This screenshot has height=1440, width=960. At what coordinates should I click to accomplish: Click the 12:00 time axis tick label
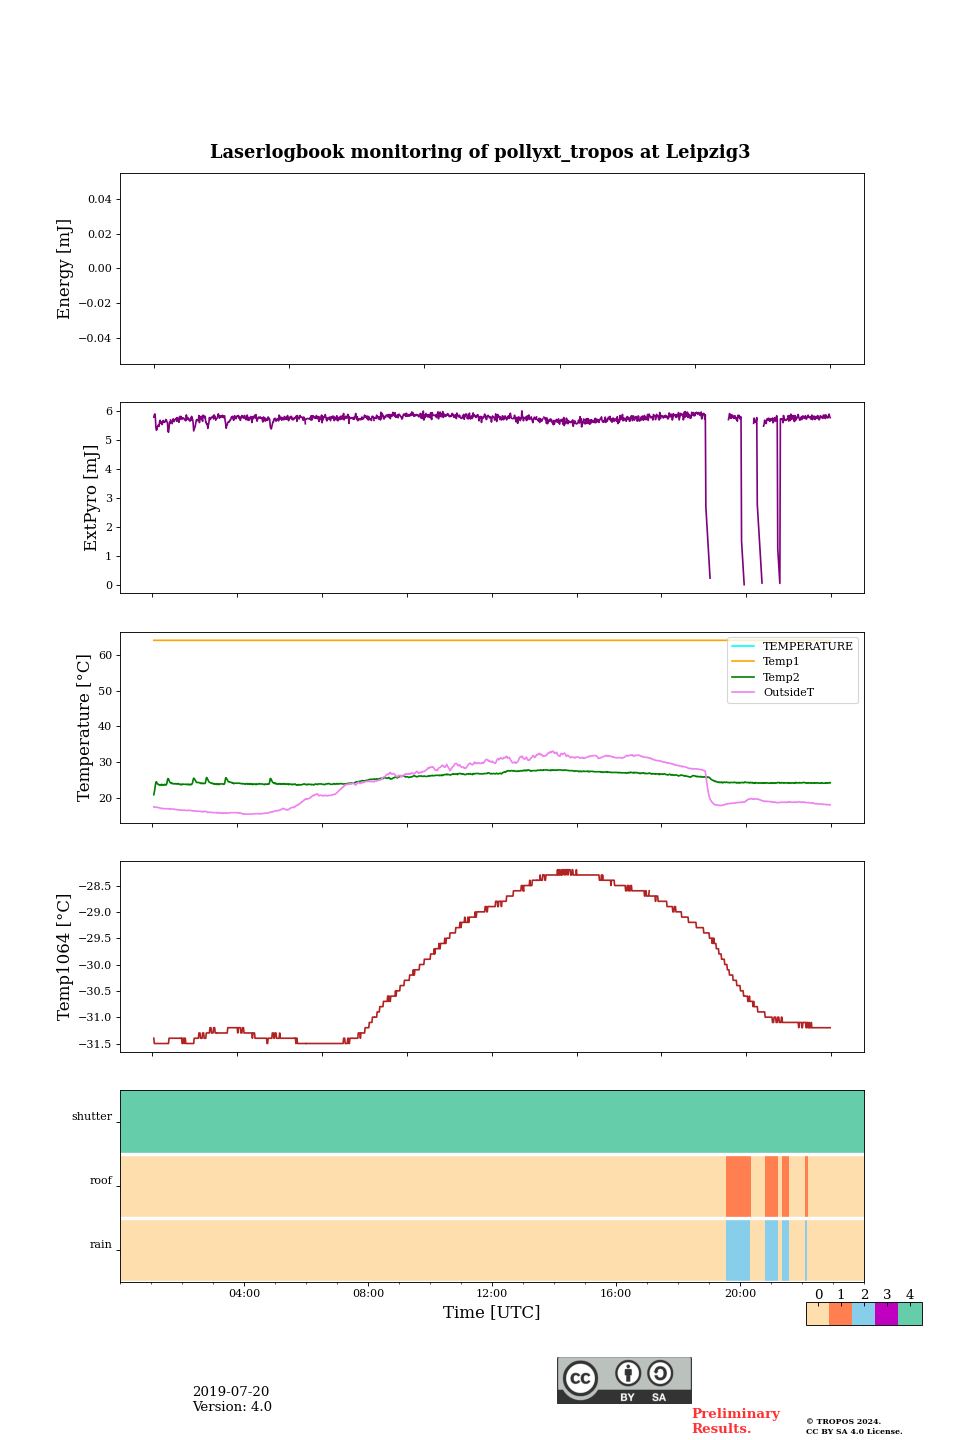tap(492, 1294)
